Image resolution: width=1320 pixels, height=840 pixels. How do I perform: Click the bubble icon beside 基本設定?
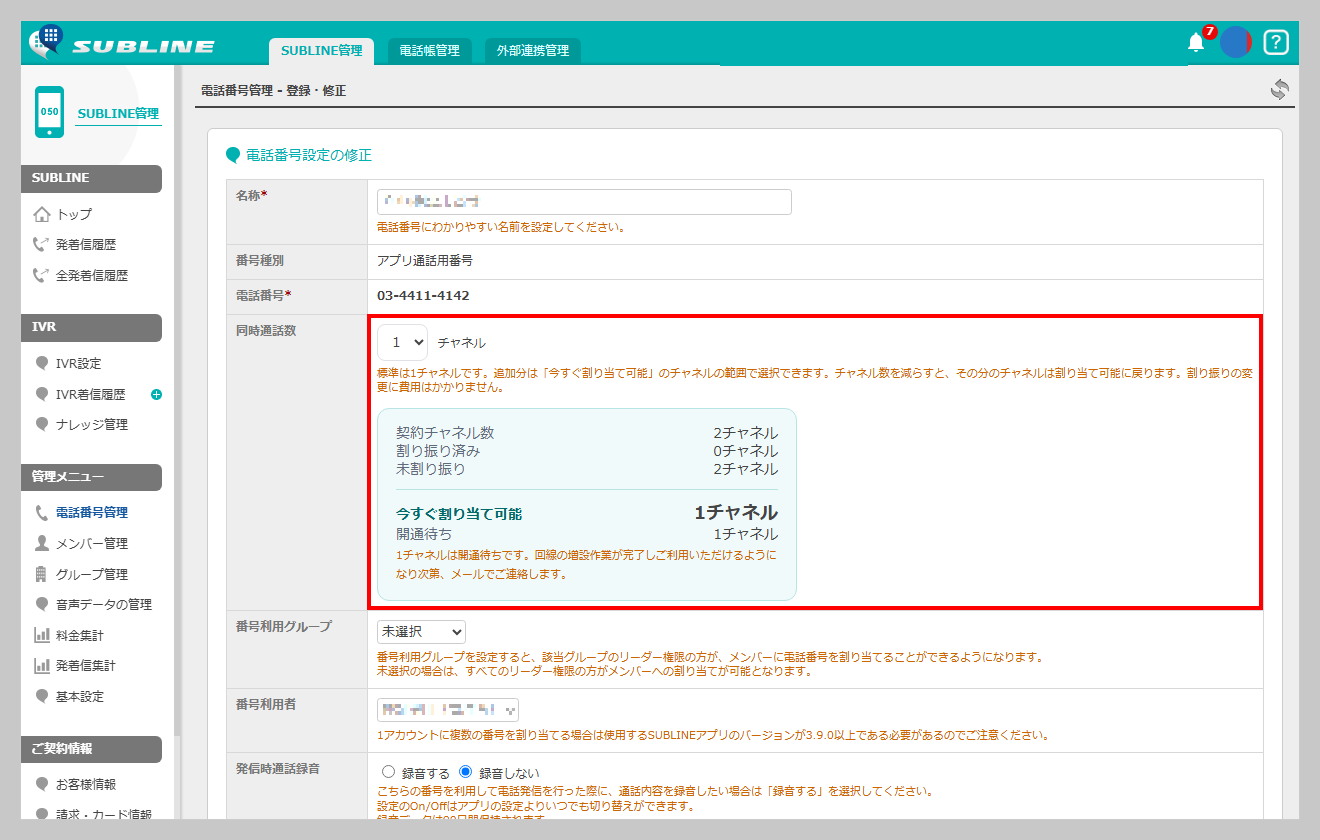pos(42,696)
